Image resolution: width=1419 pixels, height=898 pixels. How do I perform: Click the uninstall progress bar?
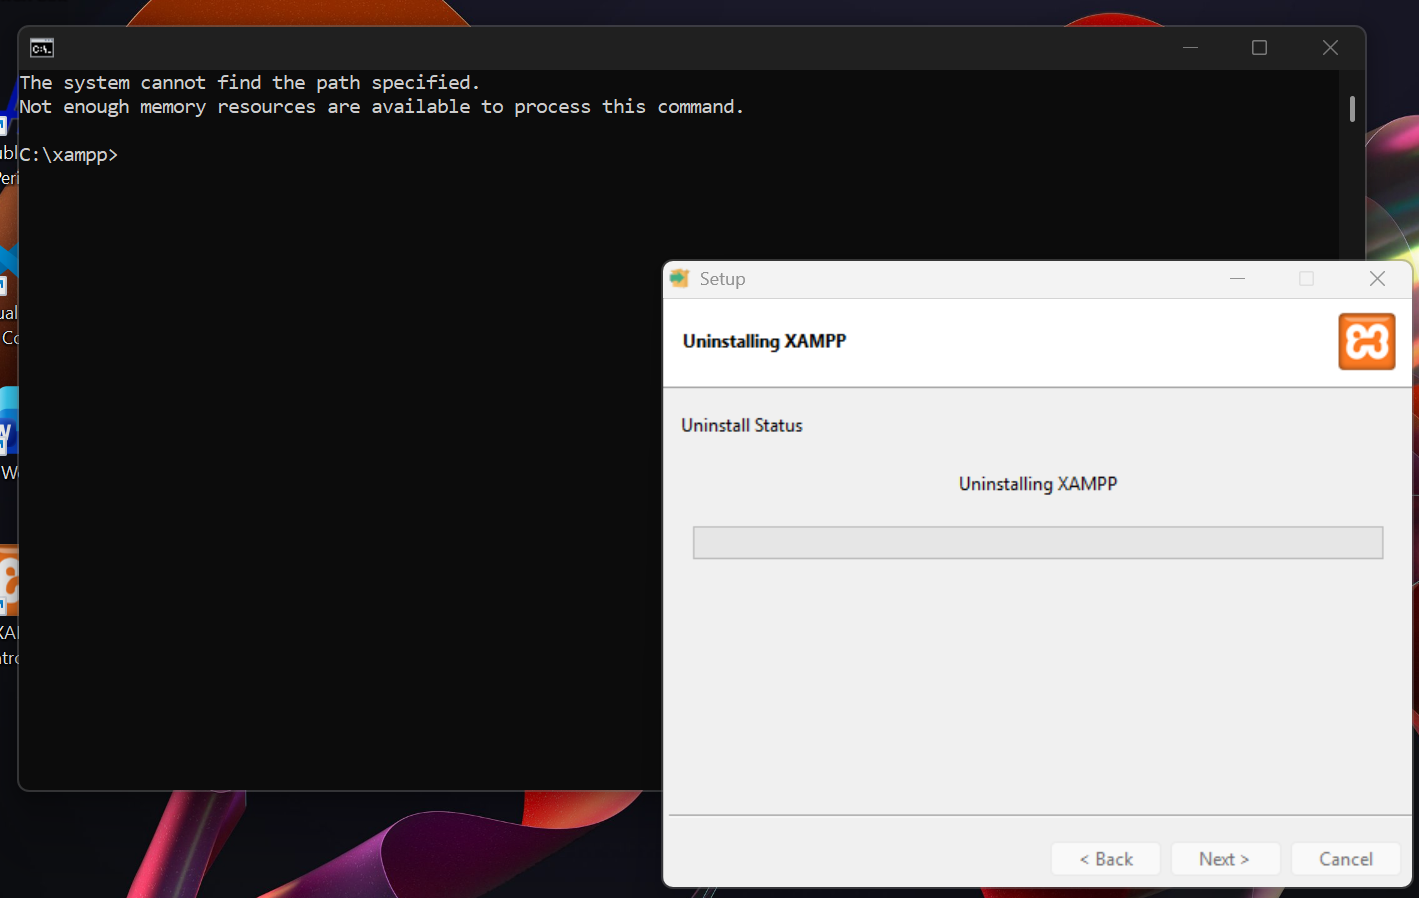(x=1038, y=543)
